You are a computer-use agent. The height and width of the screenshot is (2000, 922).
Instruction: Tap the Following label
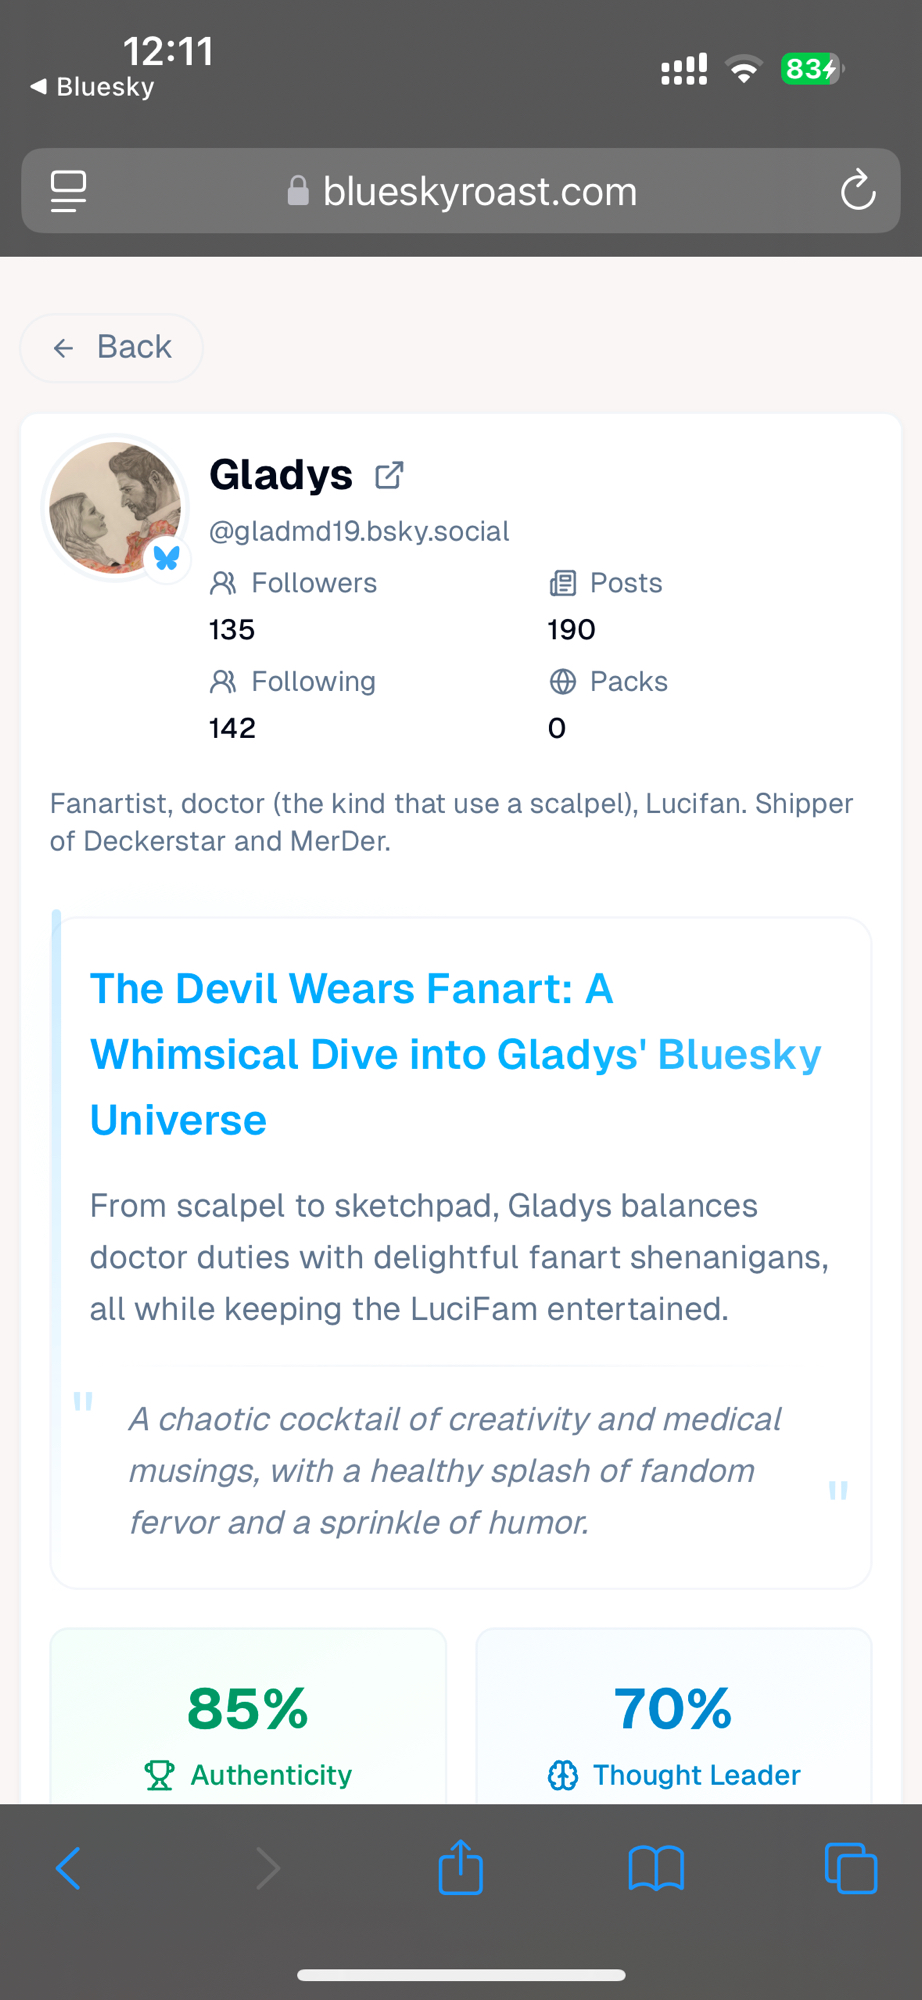click(x=313, y=682)
